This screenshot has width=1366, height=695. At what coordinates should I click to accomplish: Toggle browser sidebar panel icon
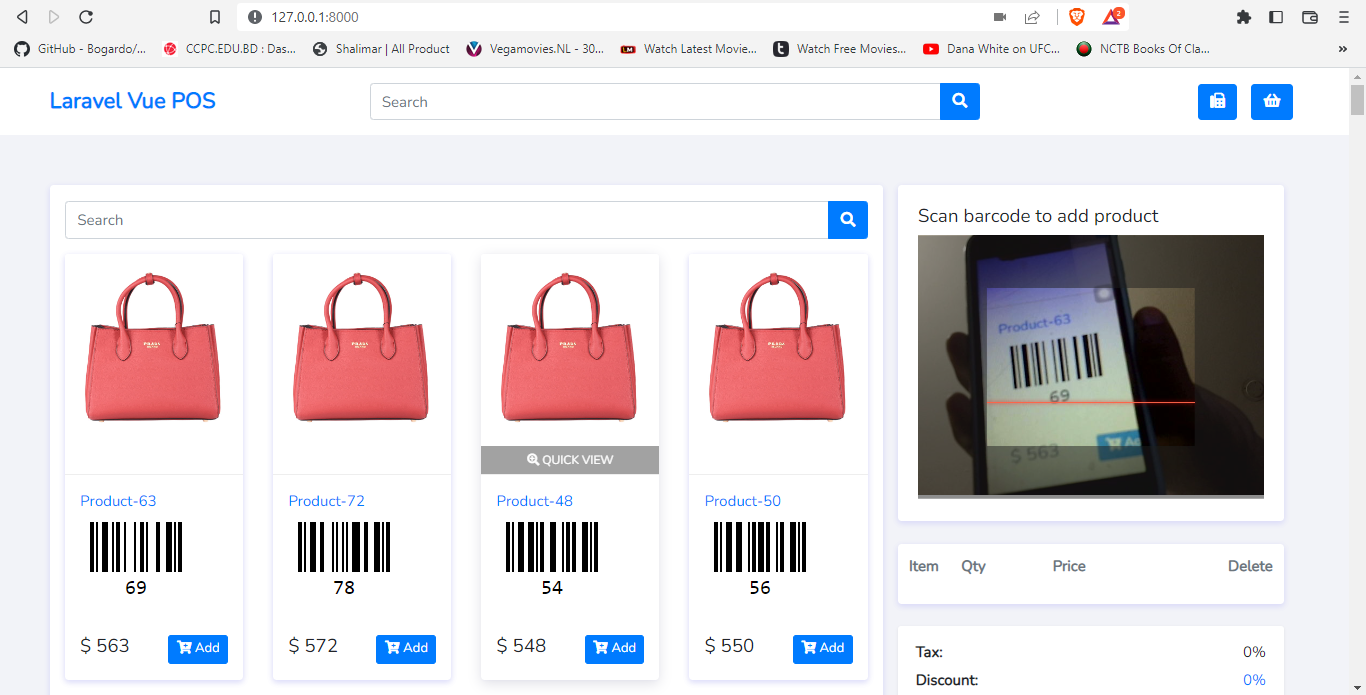click(x=1276, y=17)
